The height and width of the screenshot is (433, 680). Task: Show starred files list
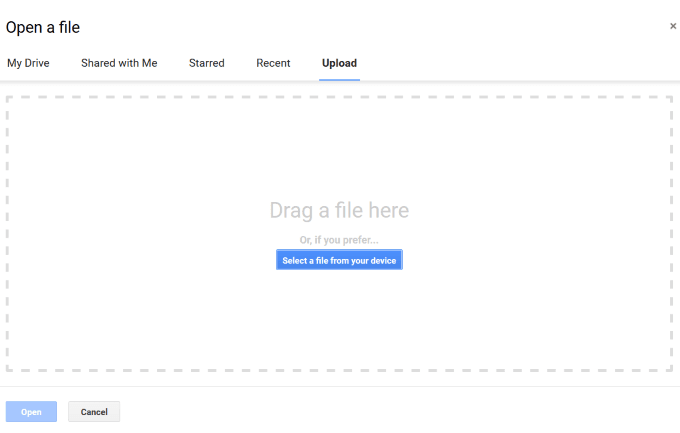coord(207,63)
